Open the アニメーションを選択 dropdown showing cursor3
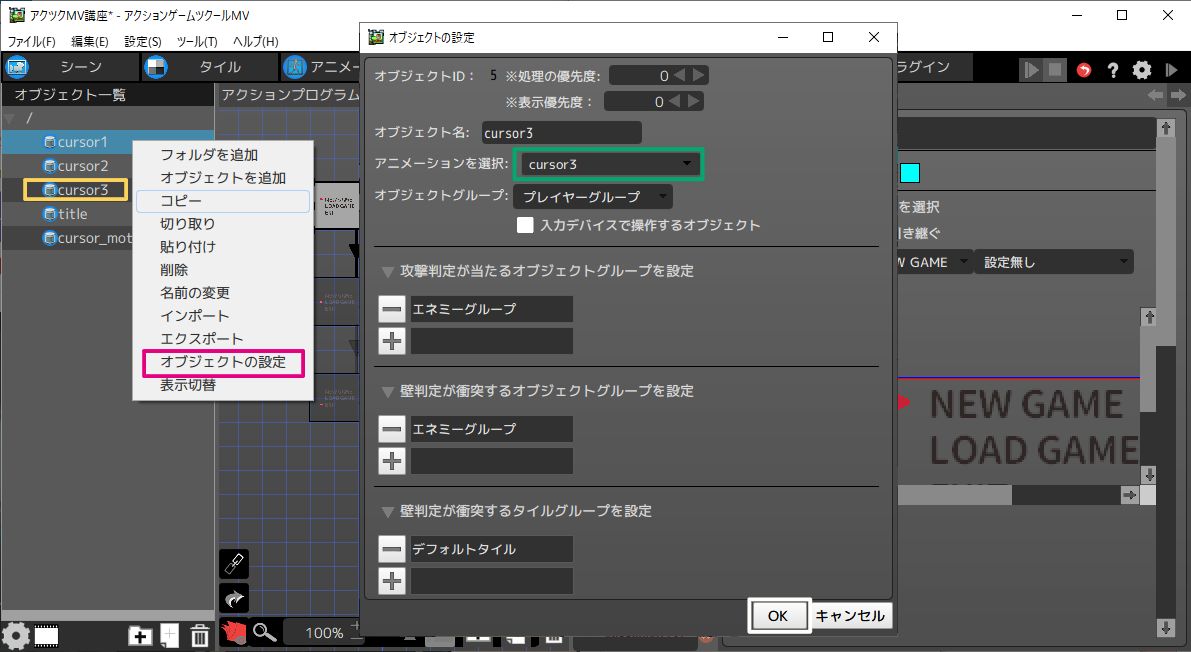This screenshot has height=652, width=1191. coord(608,164)
